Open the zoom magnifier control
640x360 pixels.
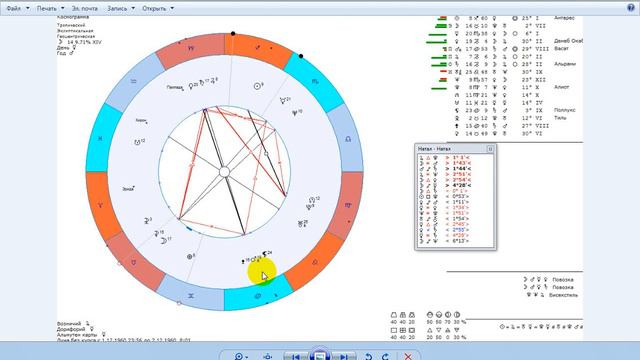(241, 357)
